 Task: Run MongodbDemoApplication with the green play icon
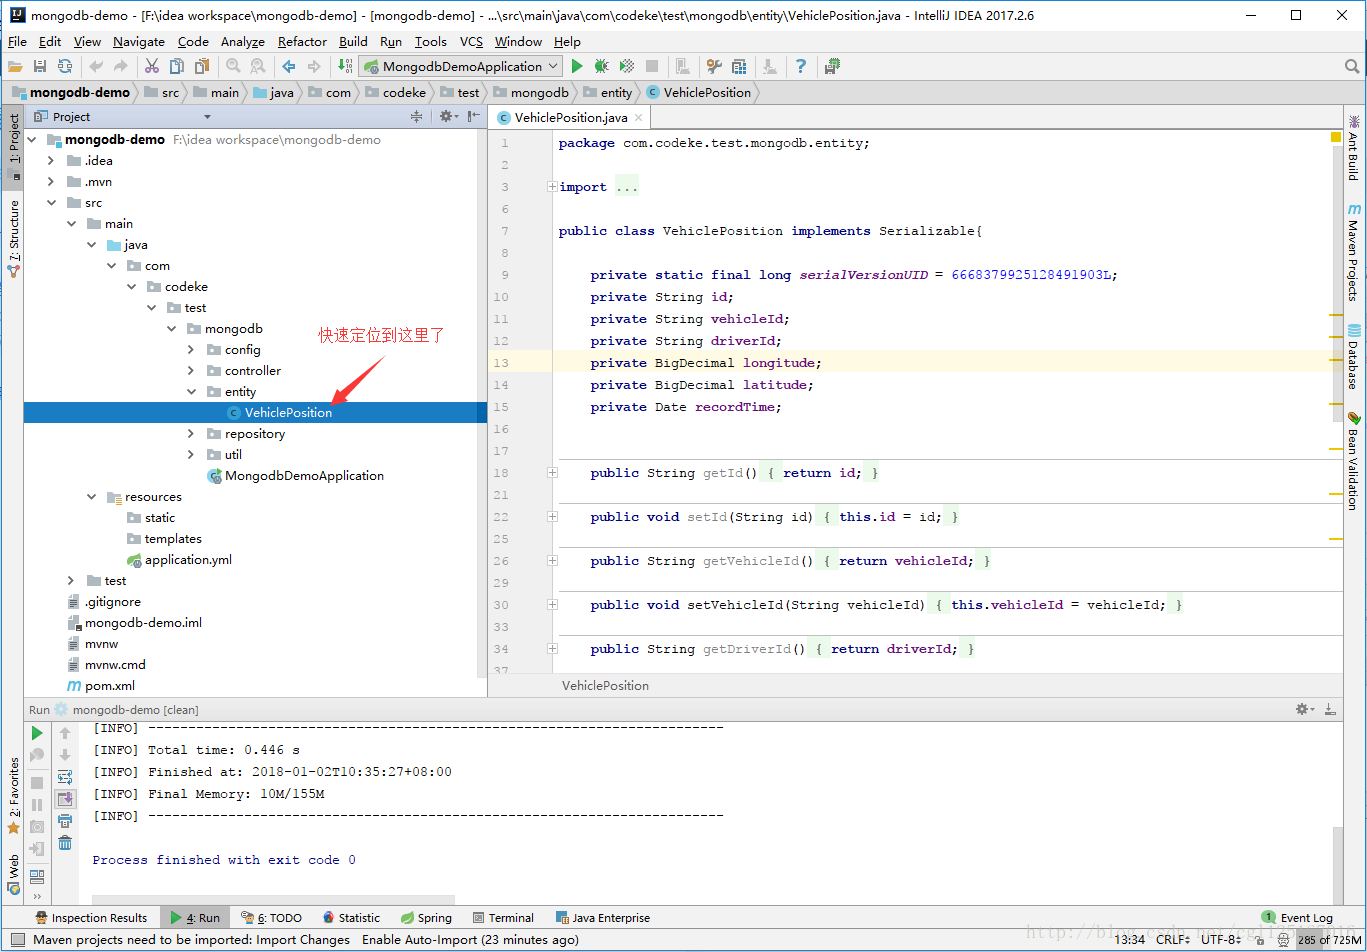pyautogui.click(x=577, y=65)
